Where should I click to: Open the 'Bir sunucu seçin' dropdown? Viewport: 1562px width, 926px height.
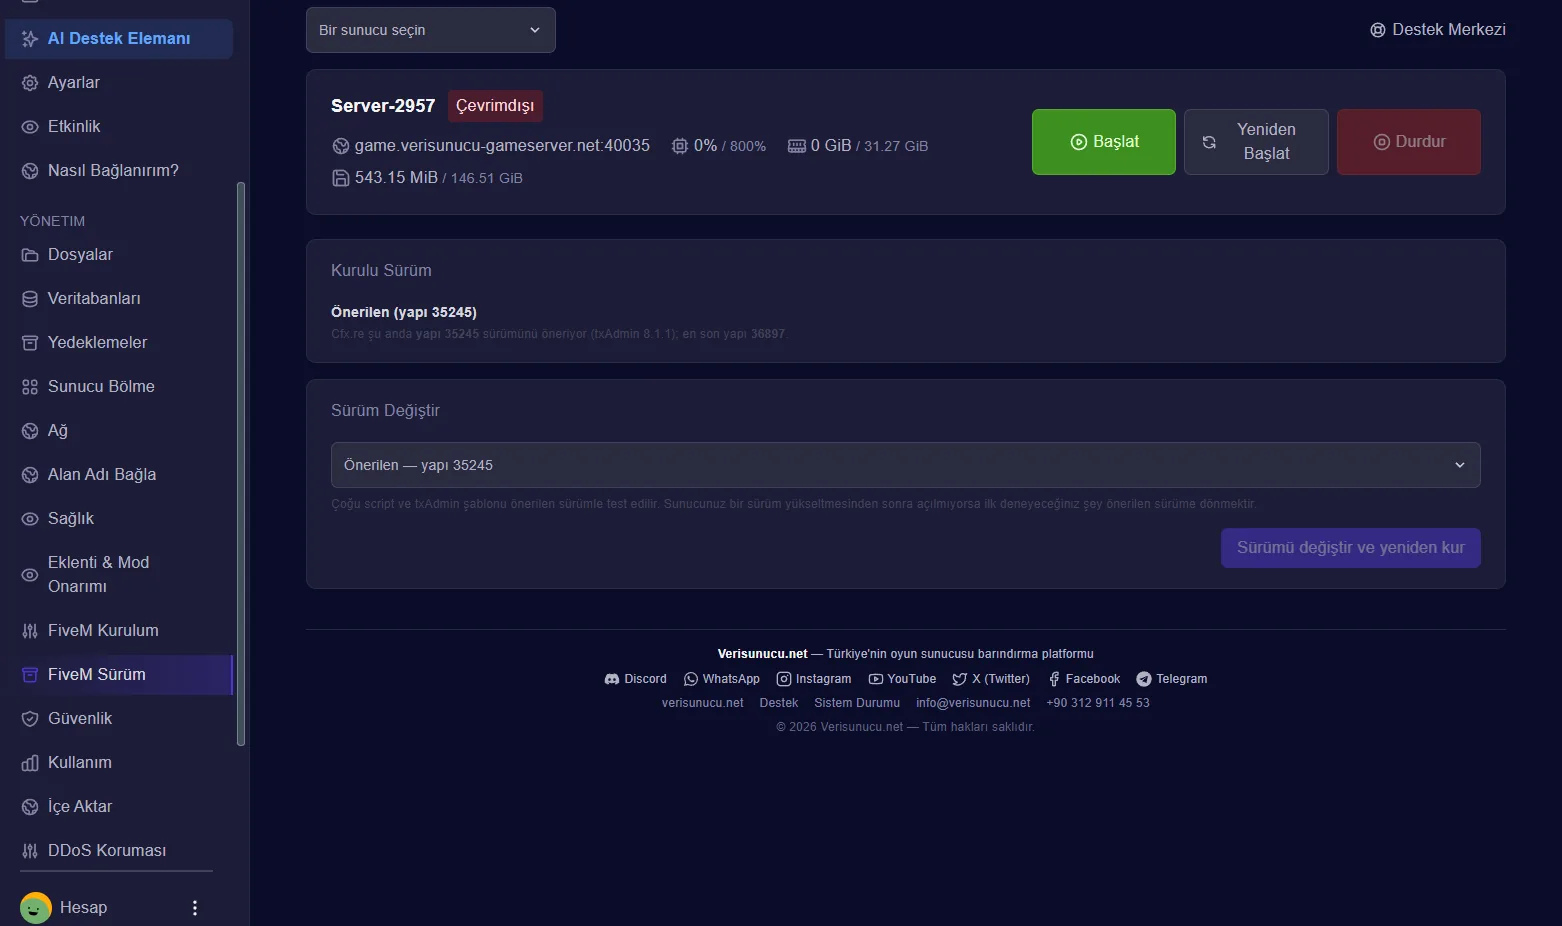coord(431,30)
